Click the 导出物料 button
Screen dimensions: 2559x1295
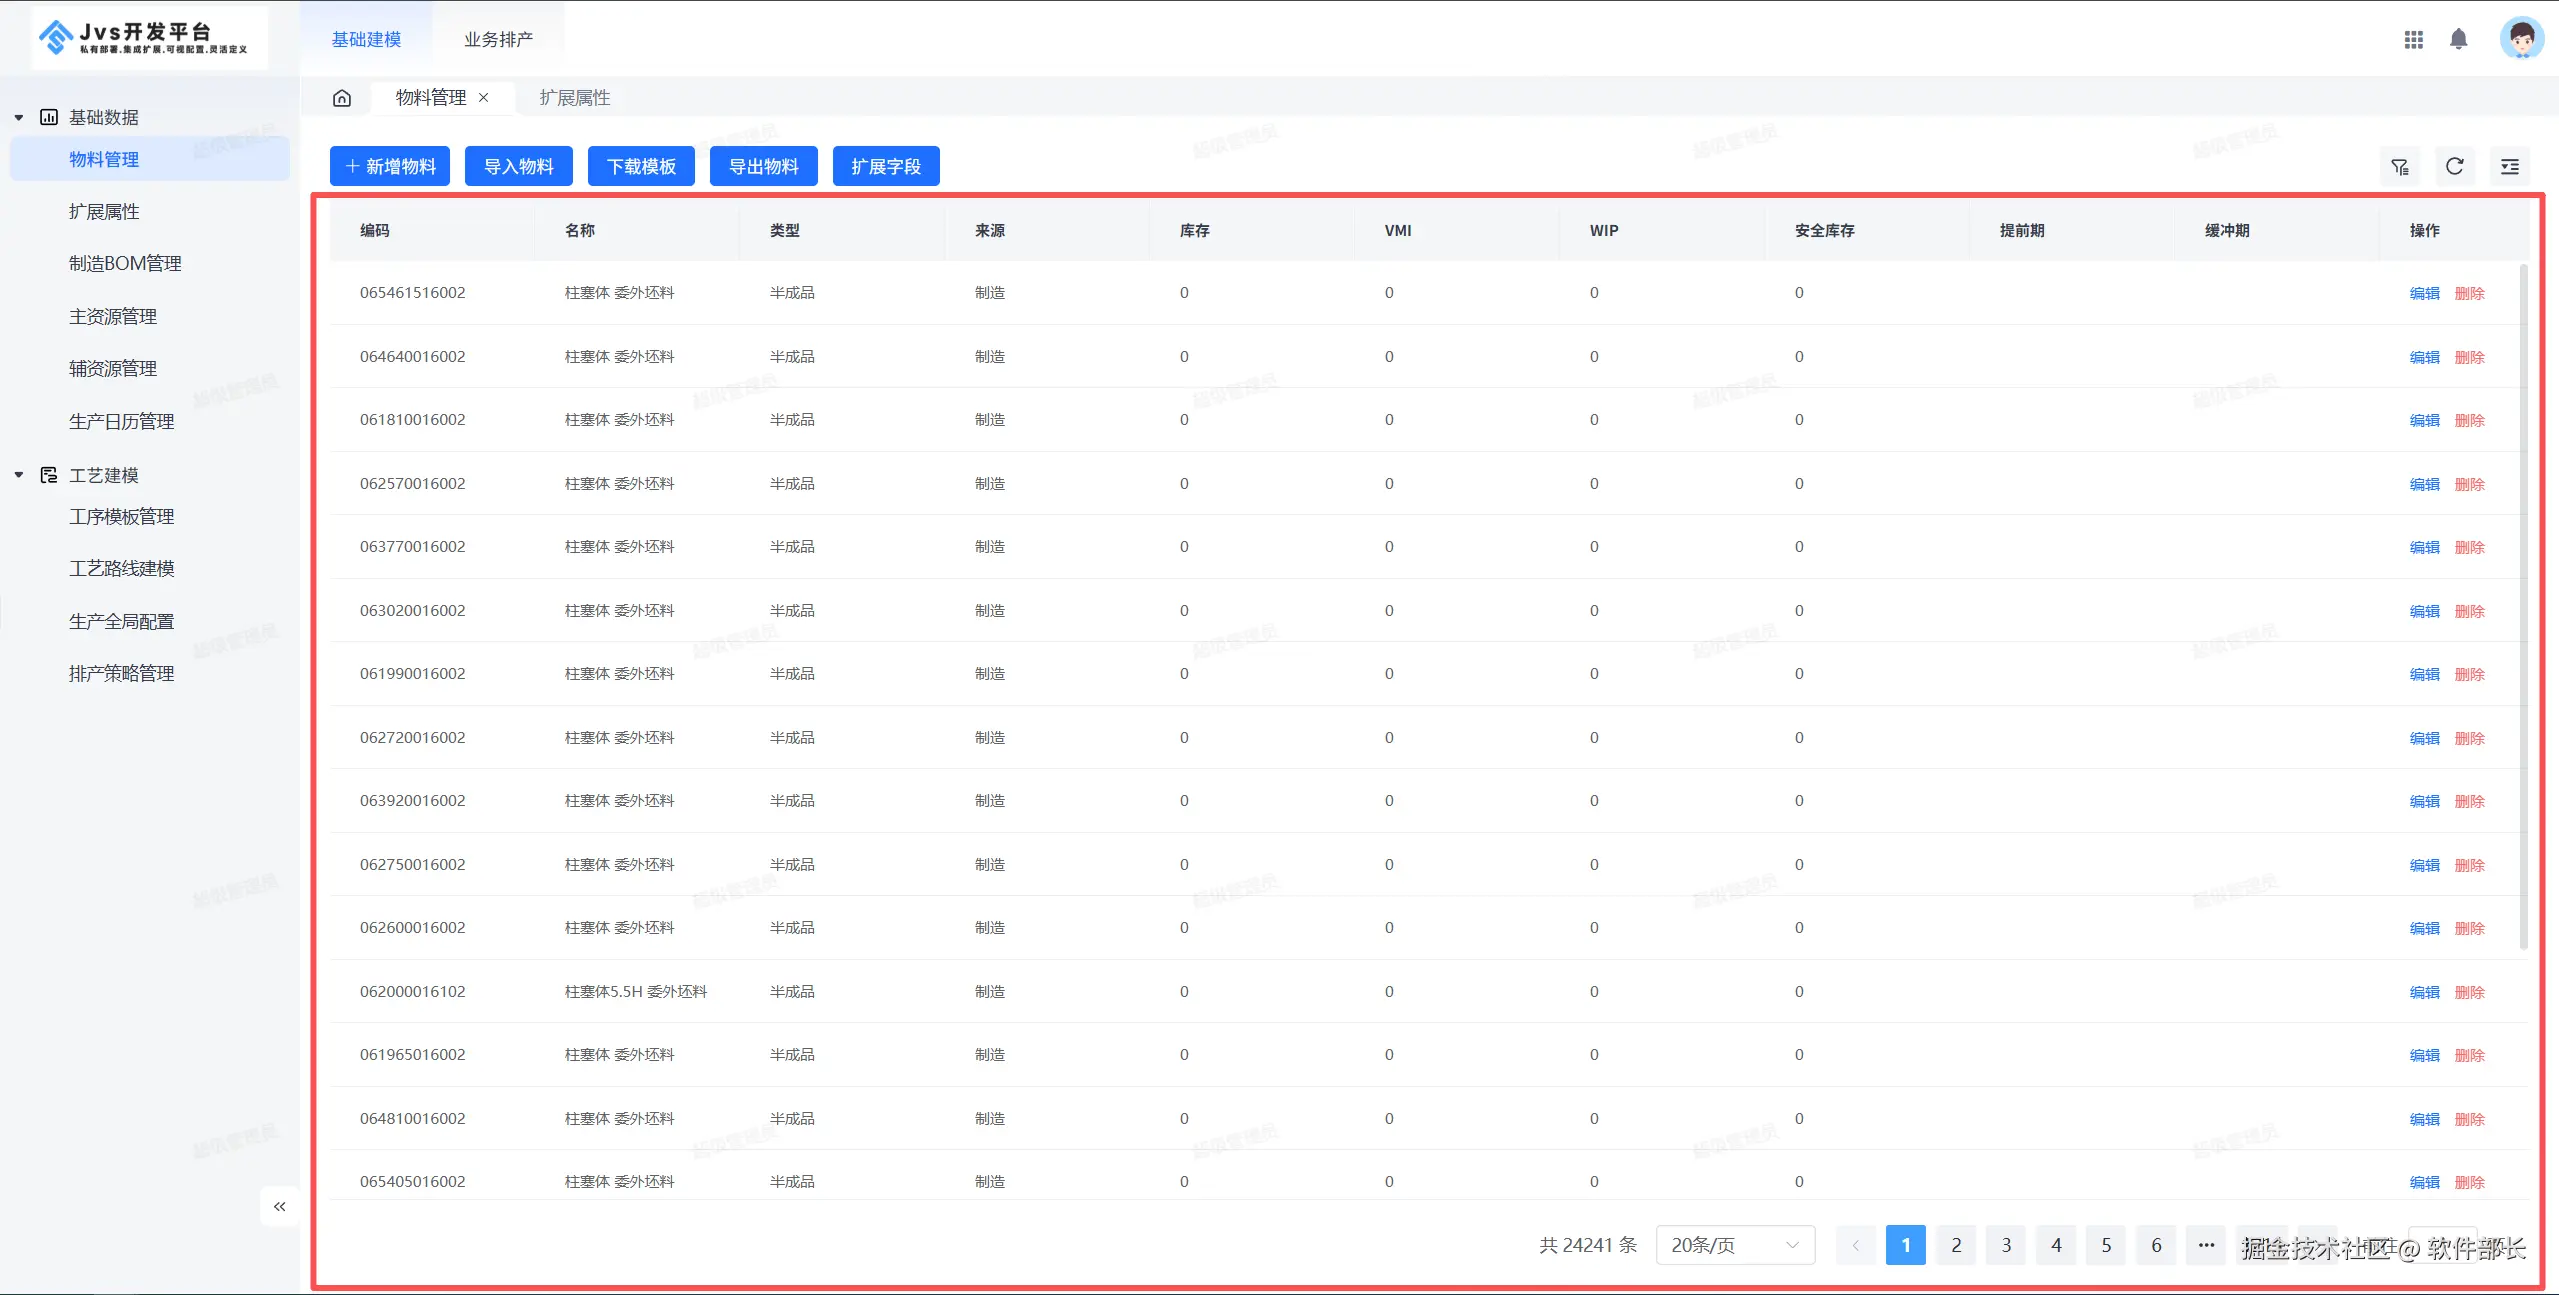point(763,167)
